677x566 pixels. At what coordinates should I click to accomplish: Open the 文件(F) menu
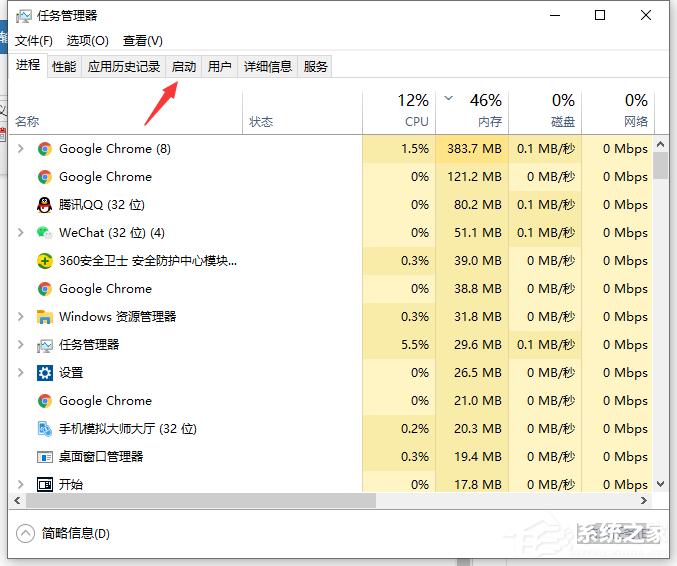click(x=34, y=41)
